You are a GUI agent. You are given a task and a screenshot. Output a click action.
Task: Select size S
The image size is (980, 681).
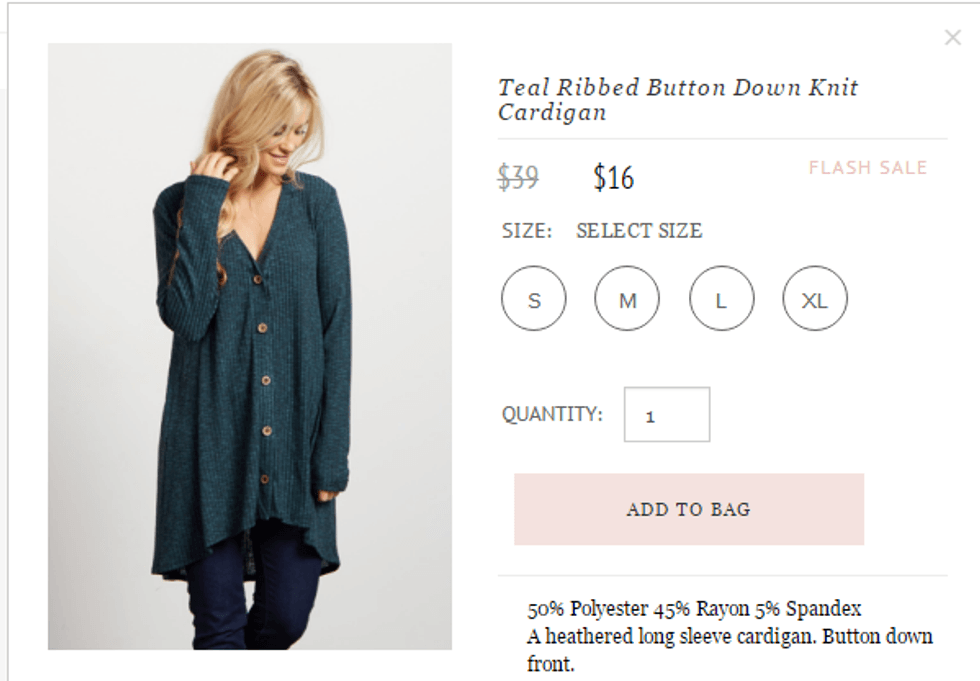click(x=534, y=299)
